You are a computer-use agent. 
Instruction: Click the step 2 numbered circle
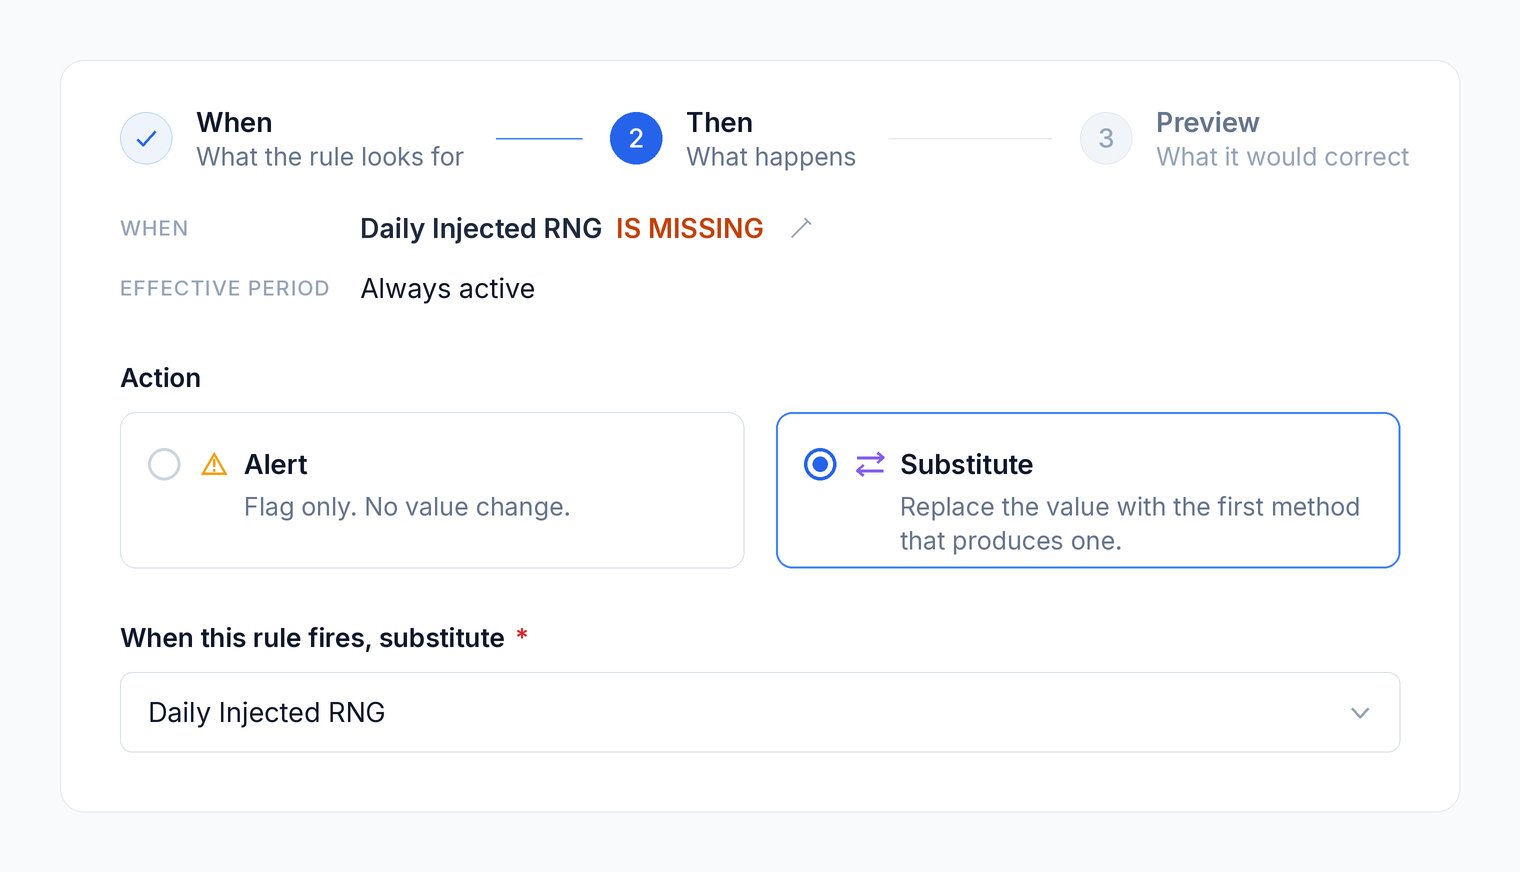coord(636,138)
